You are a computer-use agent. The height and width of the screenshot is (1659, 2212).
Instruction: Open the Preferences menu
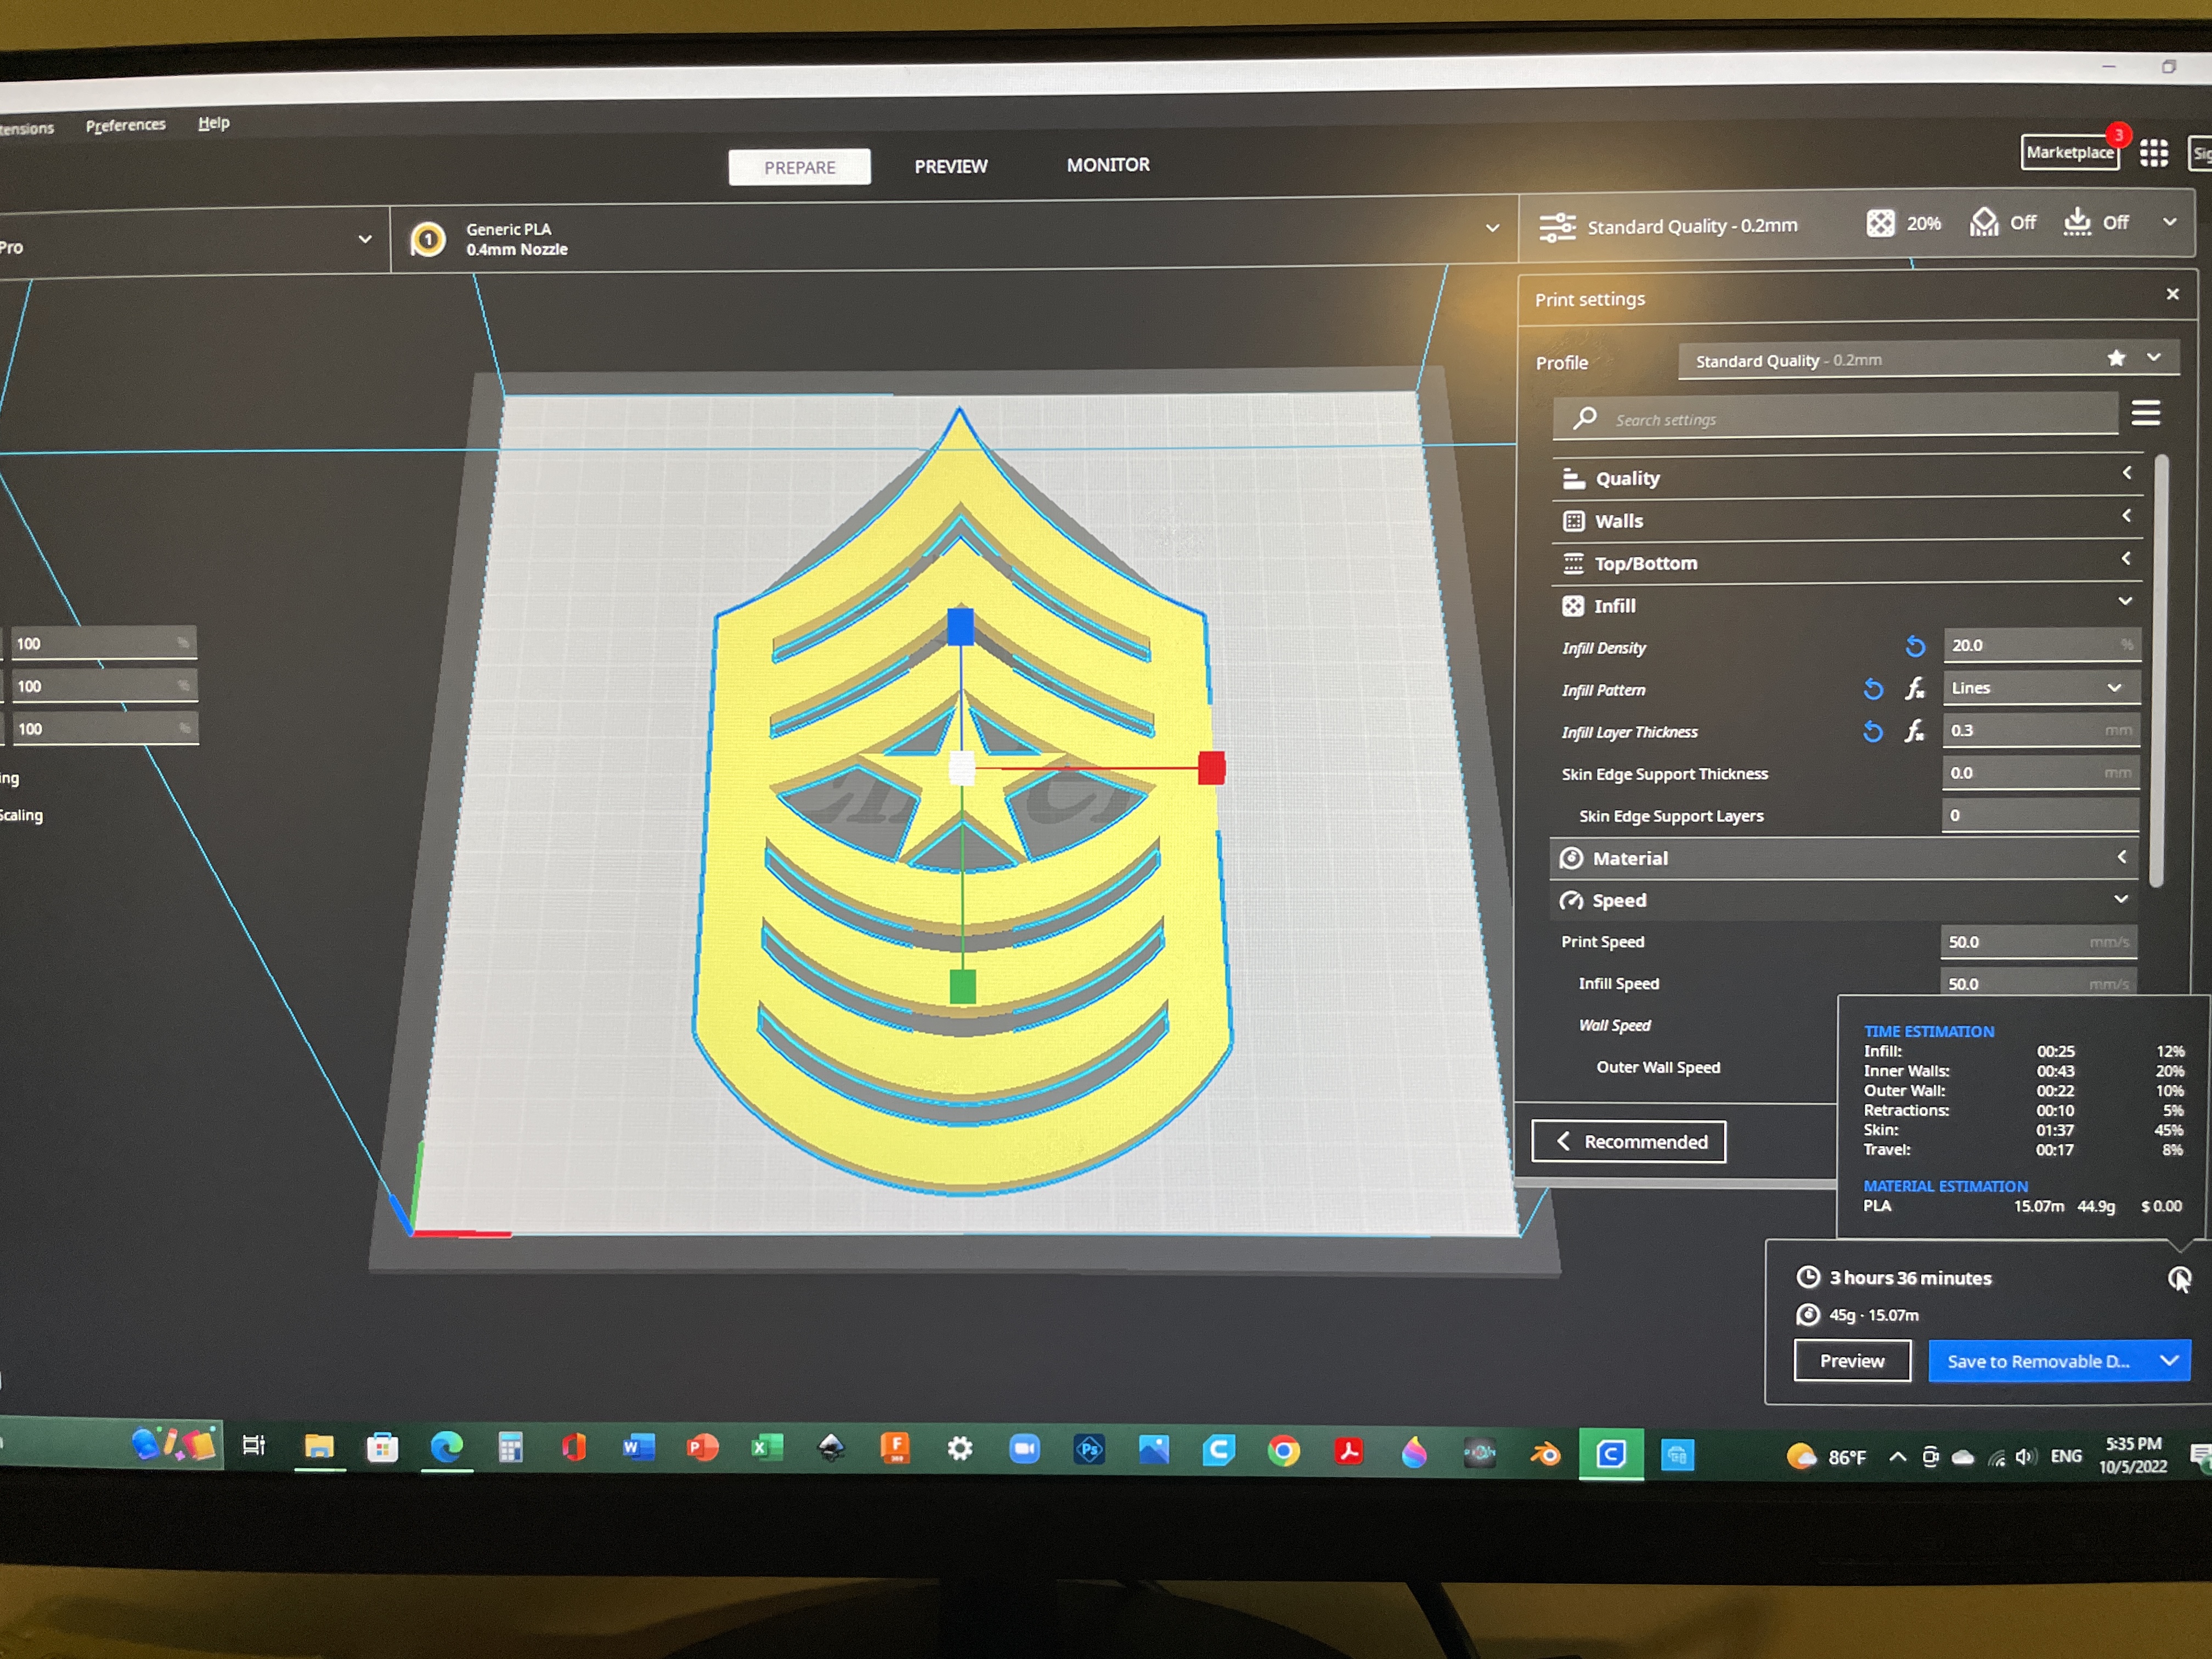(x=125, y=125)
